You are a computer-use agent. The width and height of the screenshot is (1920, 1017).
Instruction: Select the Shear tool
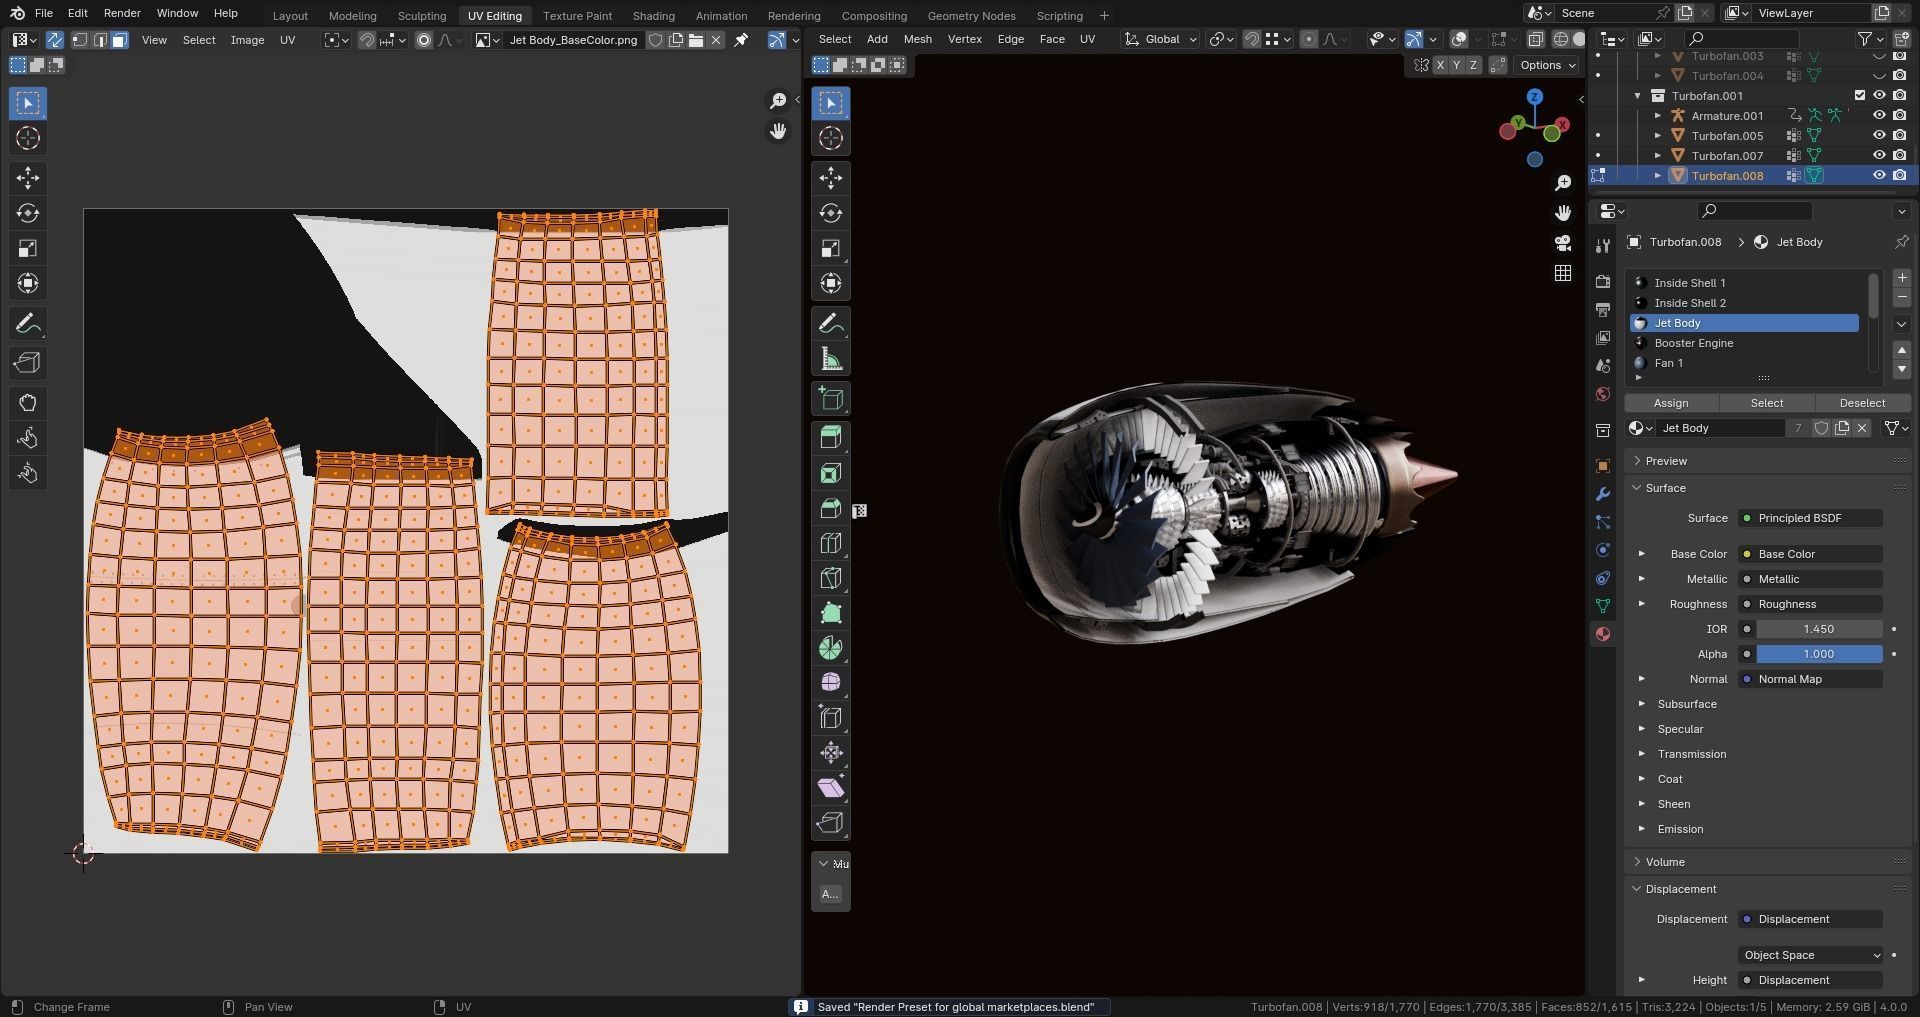831,788
